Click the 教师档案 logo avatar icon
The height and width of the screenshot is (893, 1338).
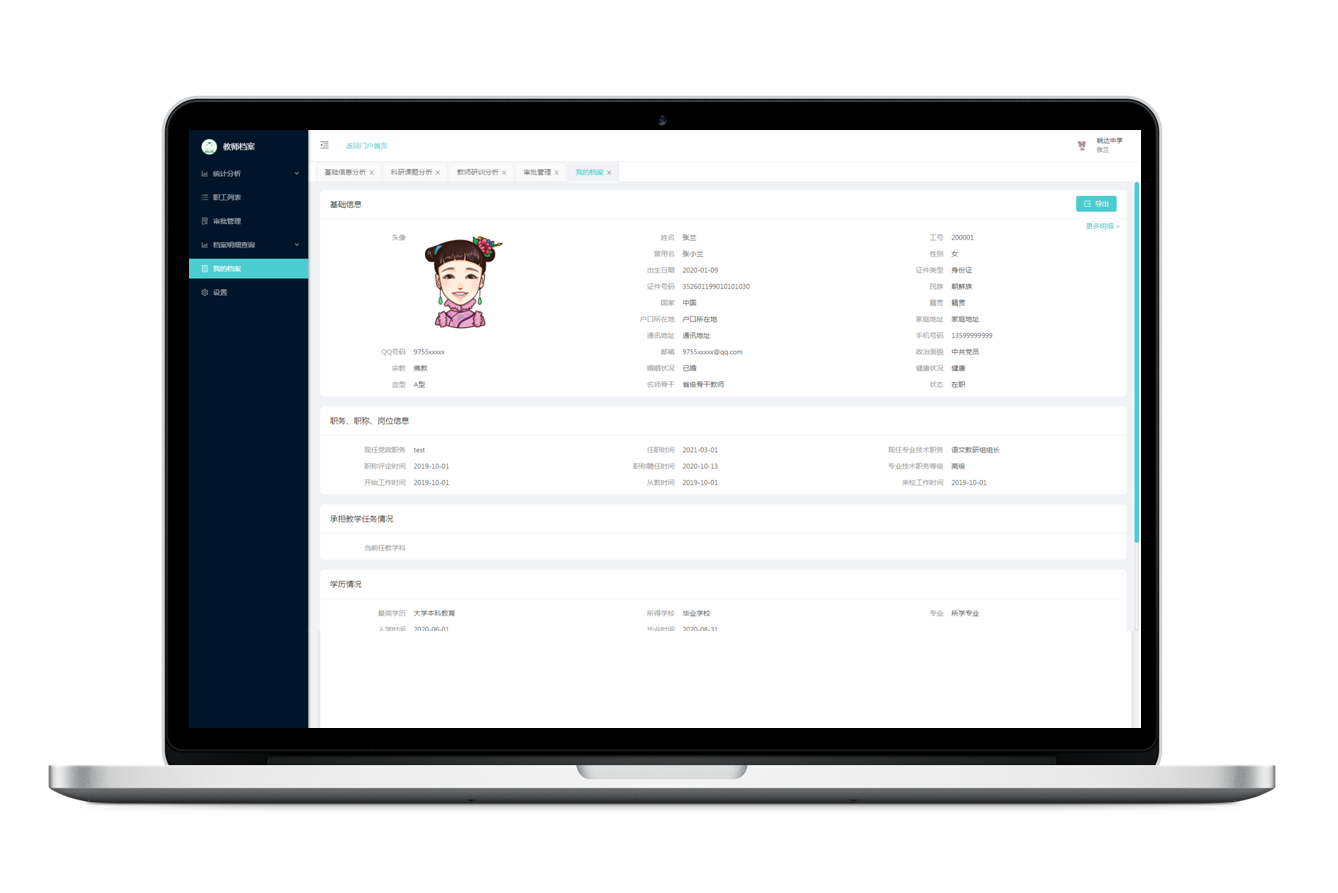(x=209, y=147)
